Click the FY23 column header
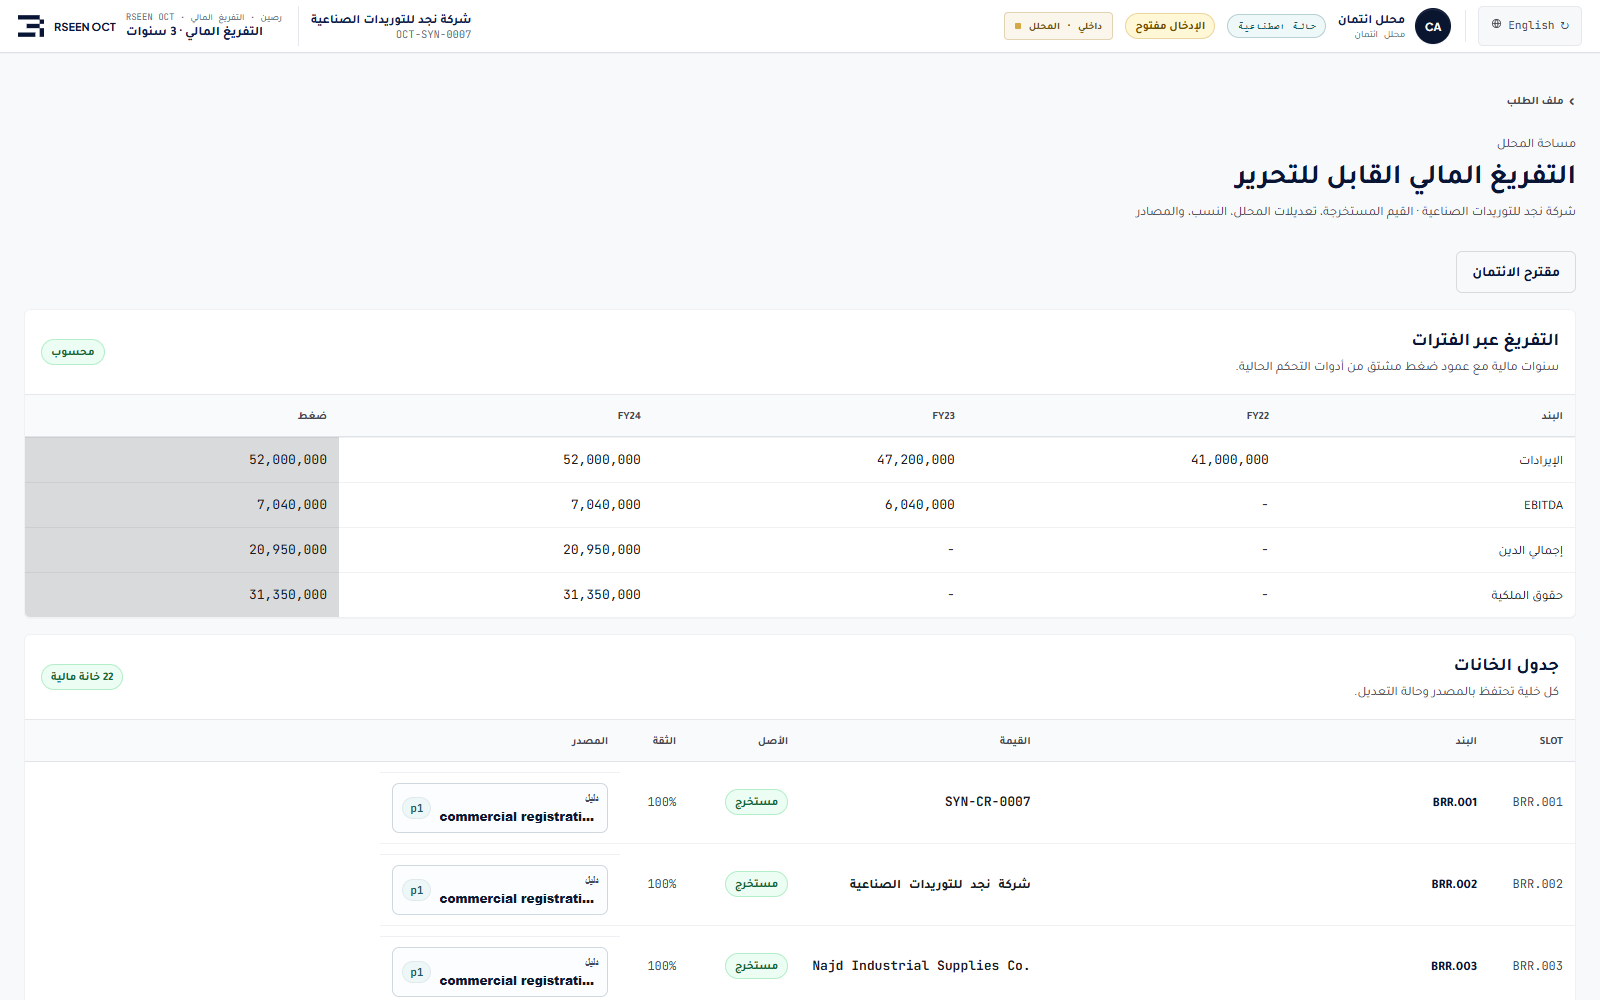This screenshot has width=1600, height=1000. tap(943, 416)
